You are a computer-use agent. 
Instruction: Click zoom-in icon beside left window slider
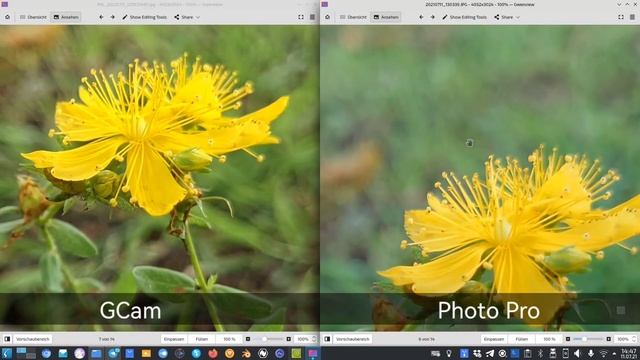click(x=289, y=339)
